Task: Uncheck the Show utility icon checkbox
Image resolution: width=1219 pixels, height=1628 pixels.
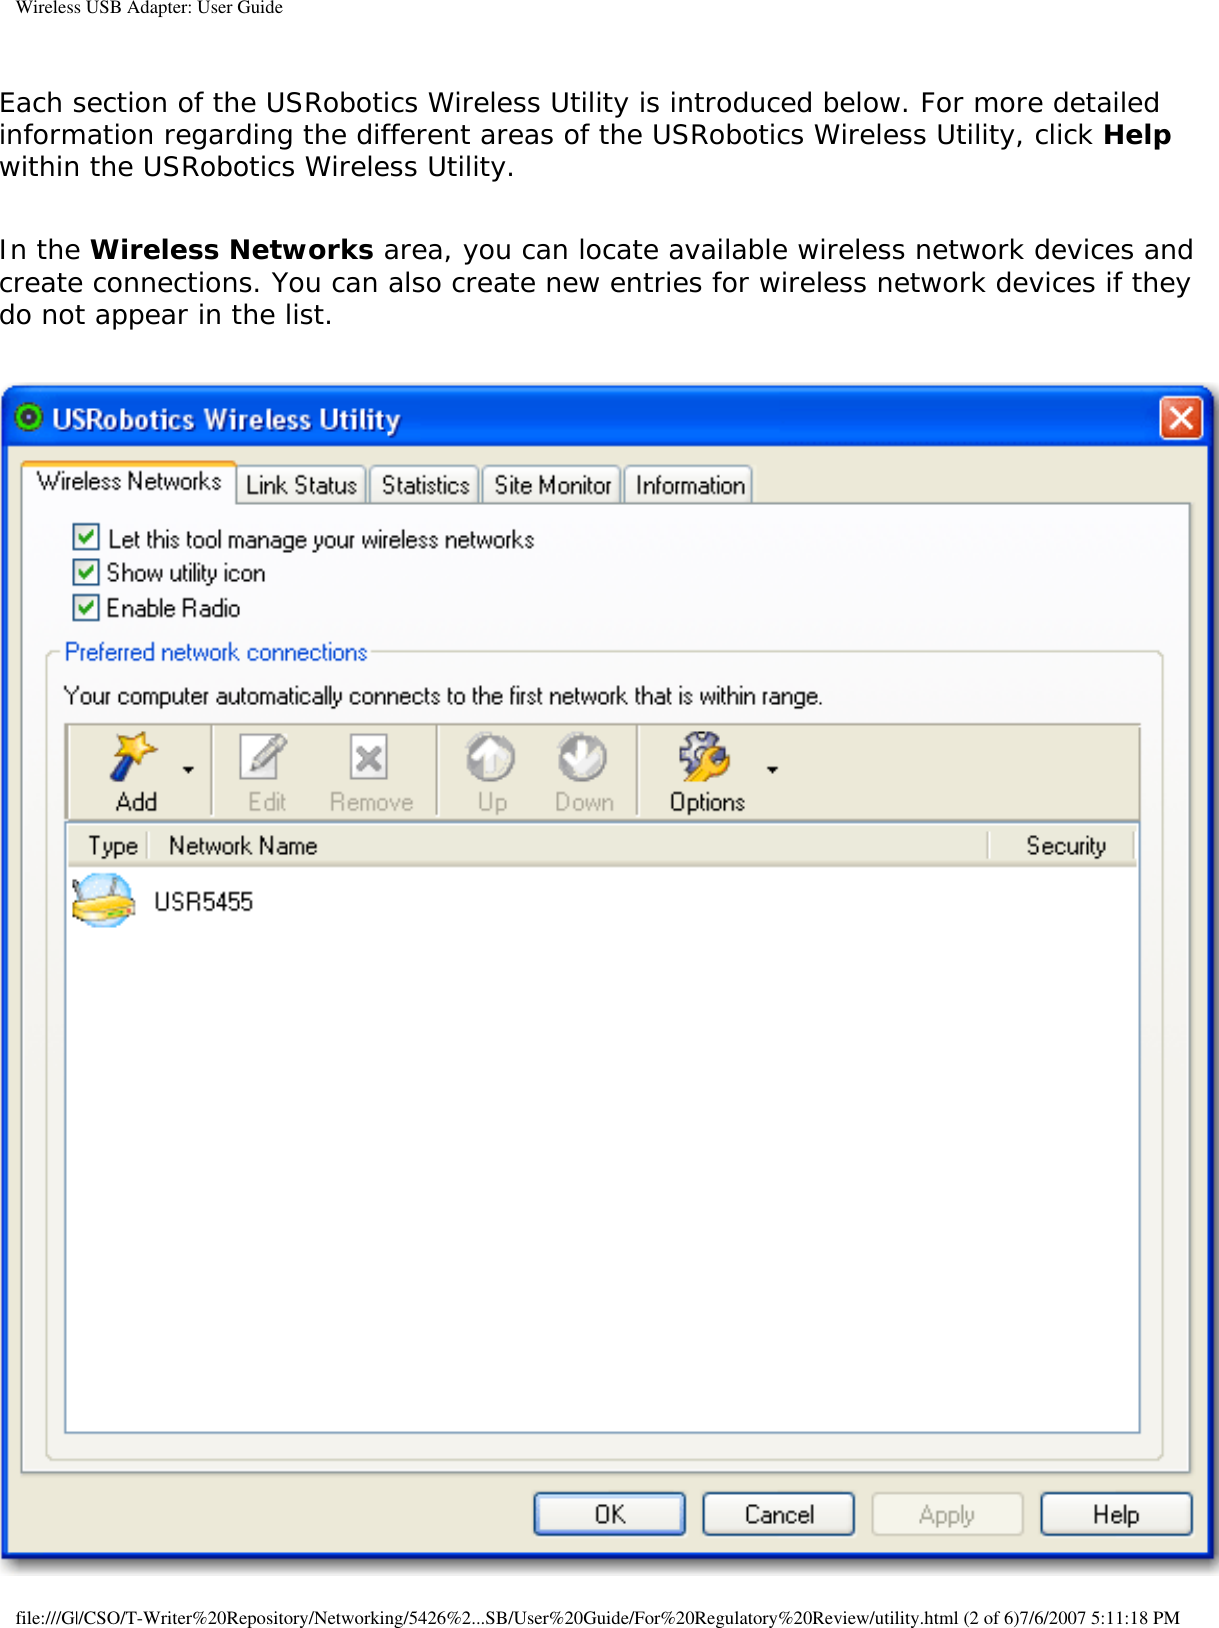Action: tap(86, 573)
